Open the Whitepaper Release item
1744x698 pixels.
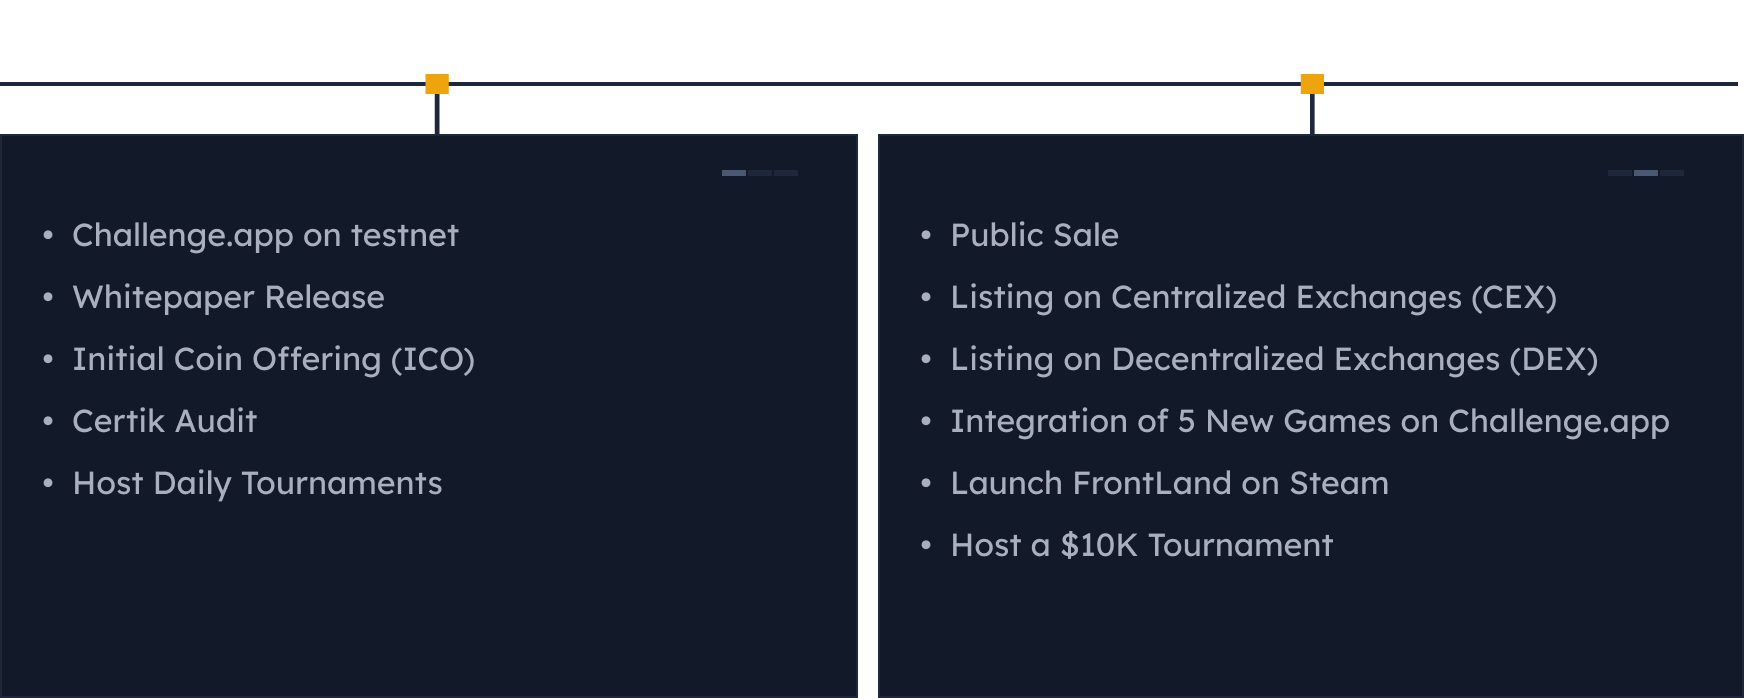(228, 297)
